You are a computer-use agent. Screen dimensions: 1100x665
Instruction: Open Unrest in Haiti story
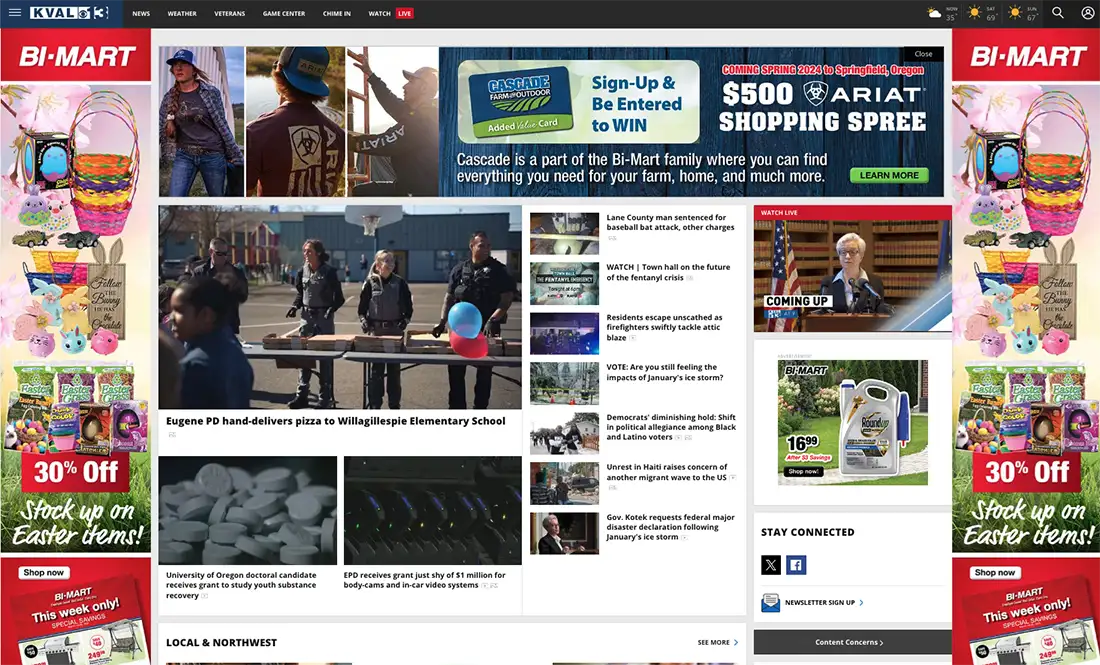667,472
